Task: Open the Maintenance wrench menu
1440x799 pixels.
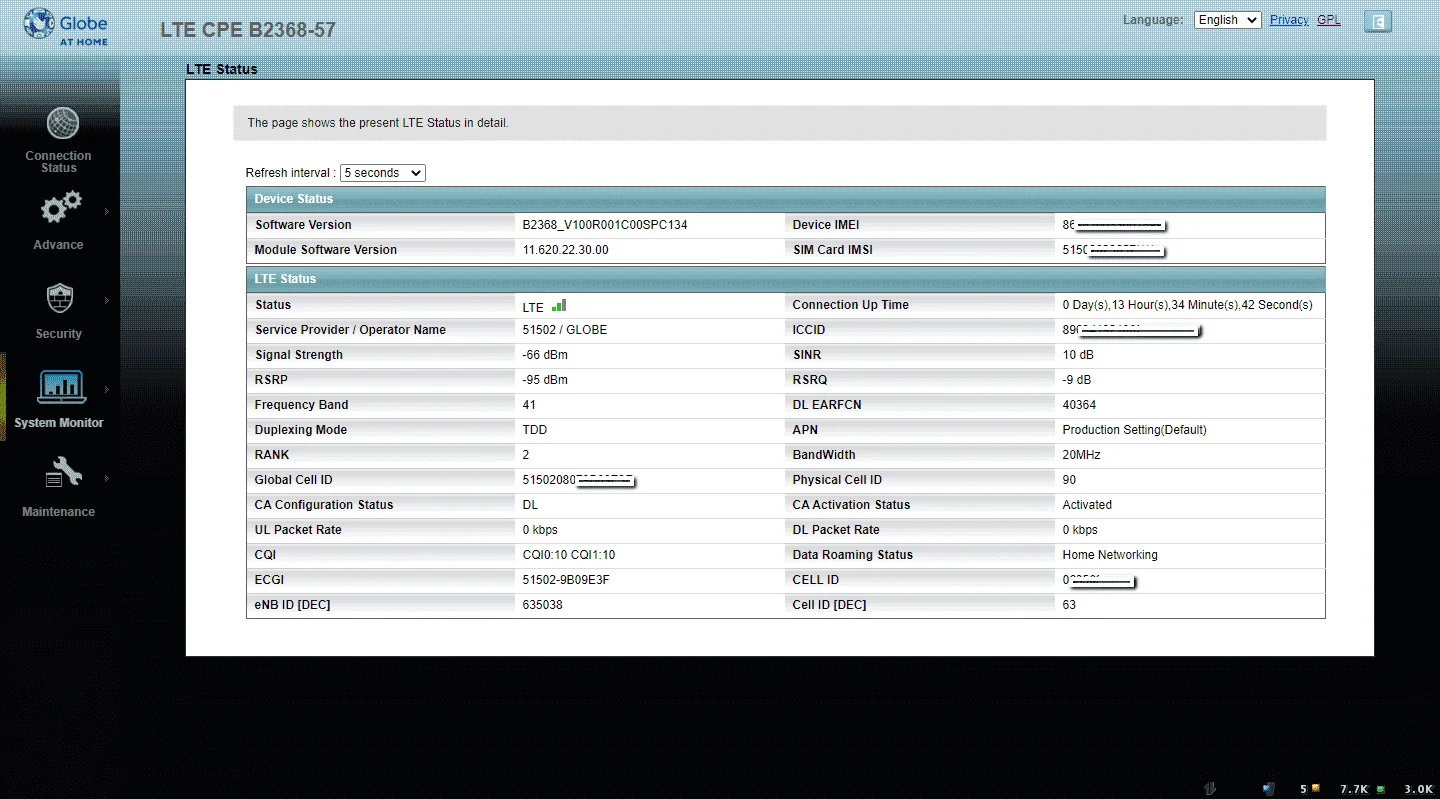Action: [62, 473]
